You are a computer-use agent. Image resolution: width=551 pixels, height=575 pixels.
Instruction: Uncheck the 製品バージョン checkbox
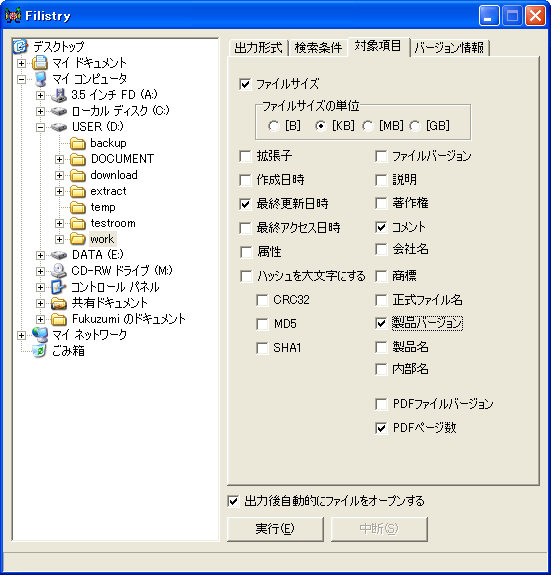pos(381,323)
